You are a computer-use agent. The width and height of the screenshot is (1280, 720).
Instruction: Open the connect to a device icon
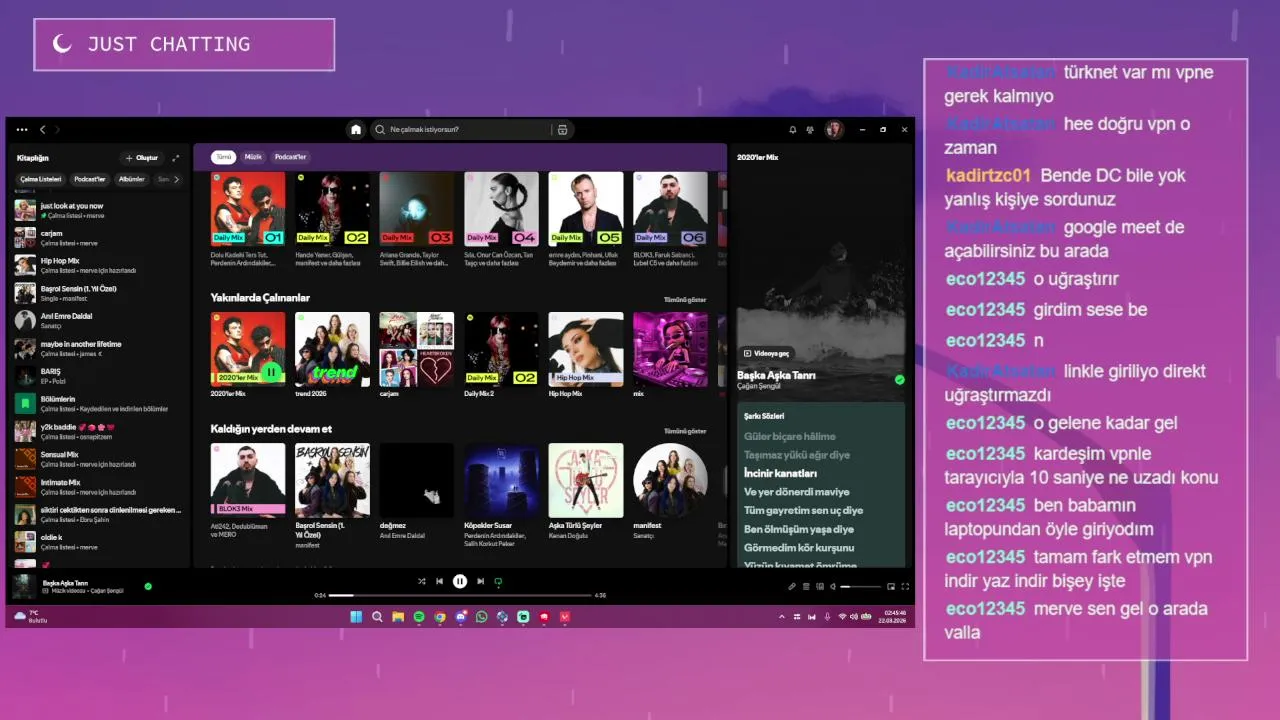click(x=819, y=587)
